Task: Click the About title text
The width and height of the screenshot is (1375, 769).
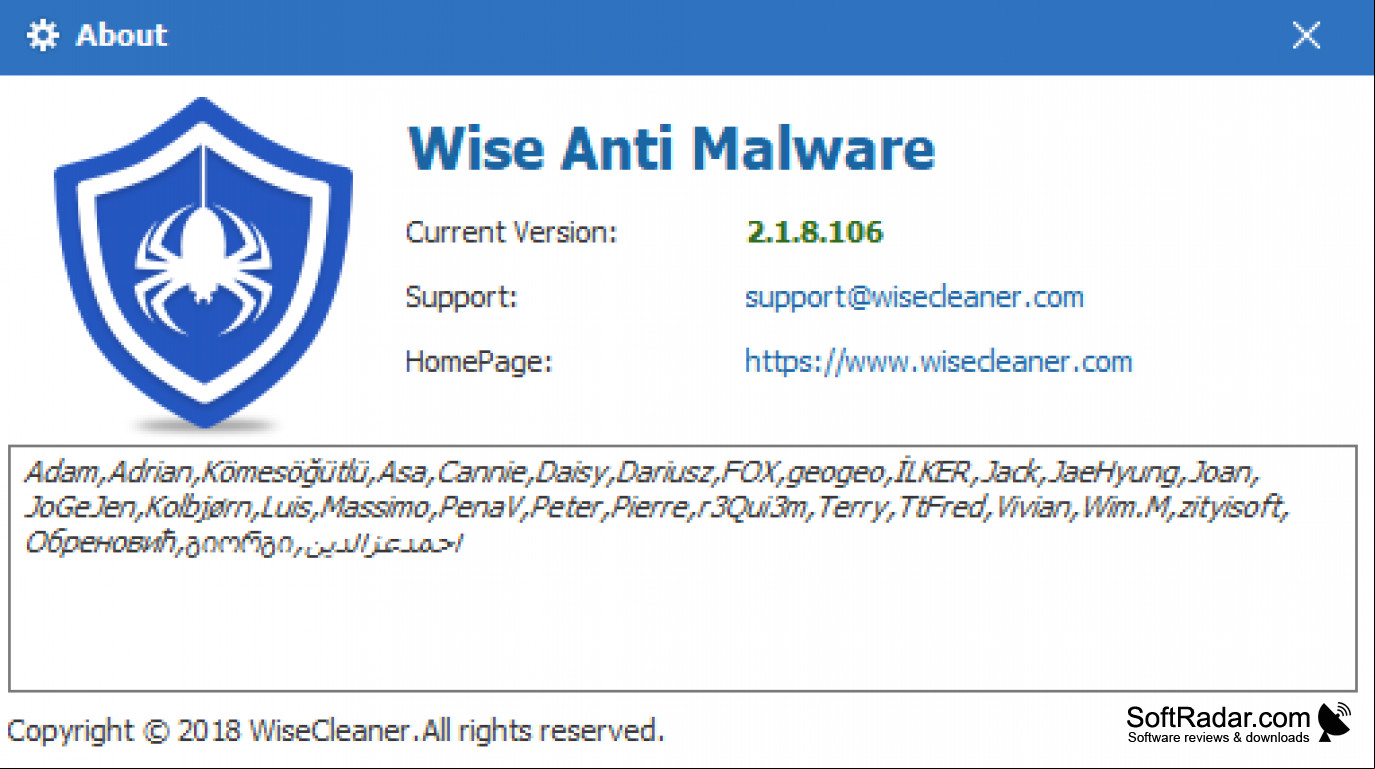Action: (x=122, y=36)
